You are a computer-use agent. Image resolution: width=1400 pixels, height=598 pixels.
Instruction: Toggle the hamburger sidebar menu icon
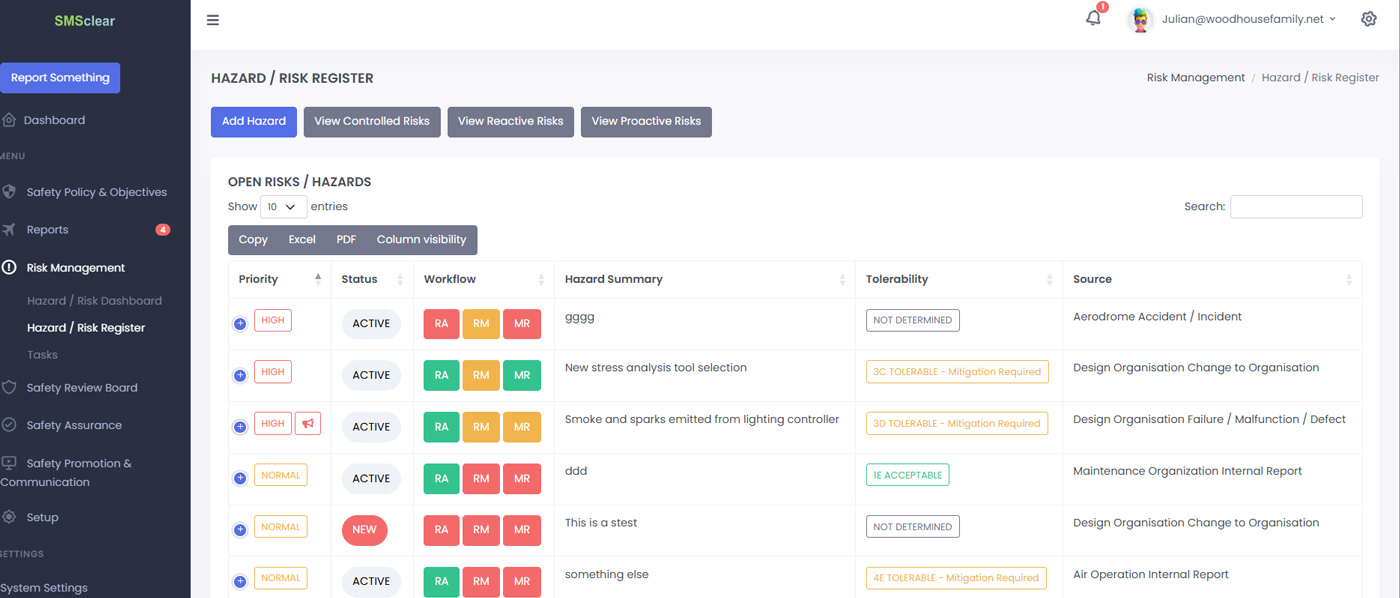click(213, 20)
